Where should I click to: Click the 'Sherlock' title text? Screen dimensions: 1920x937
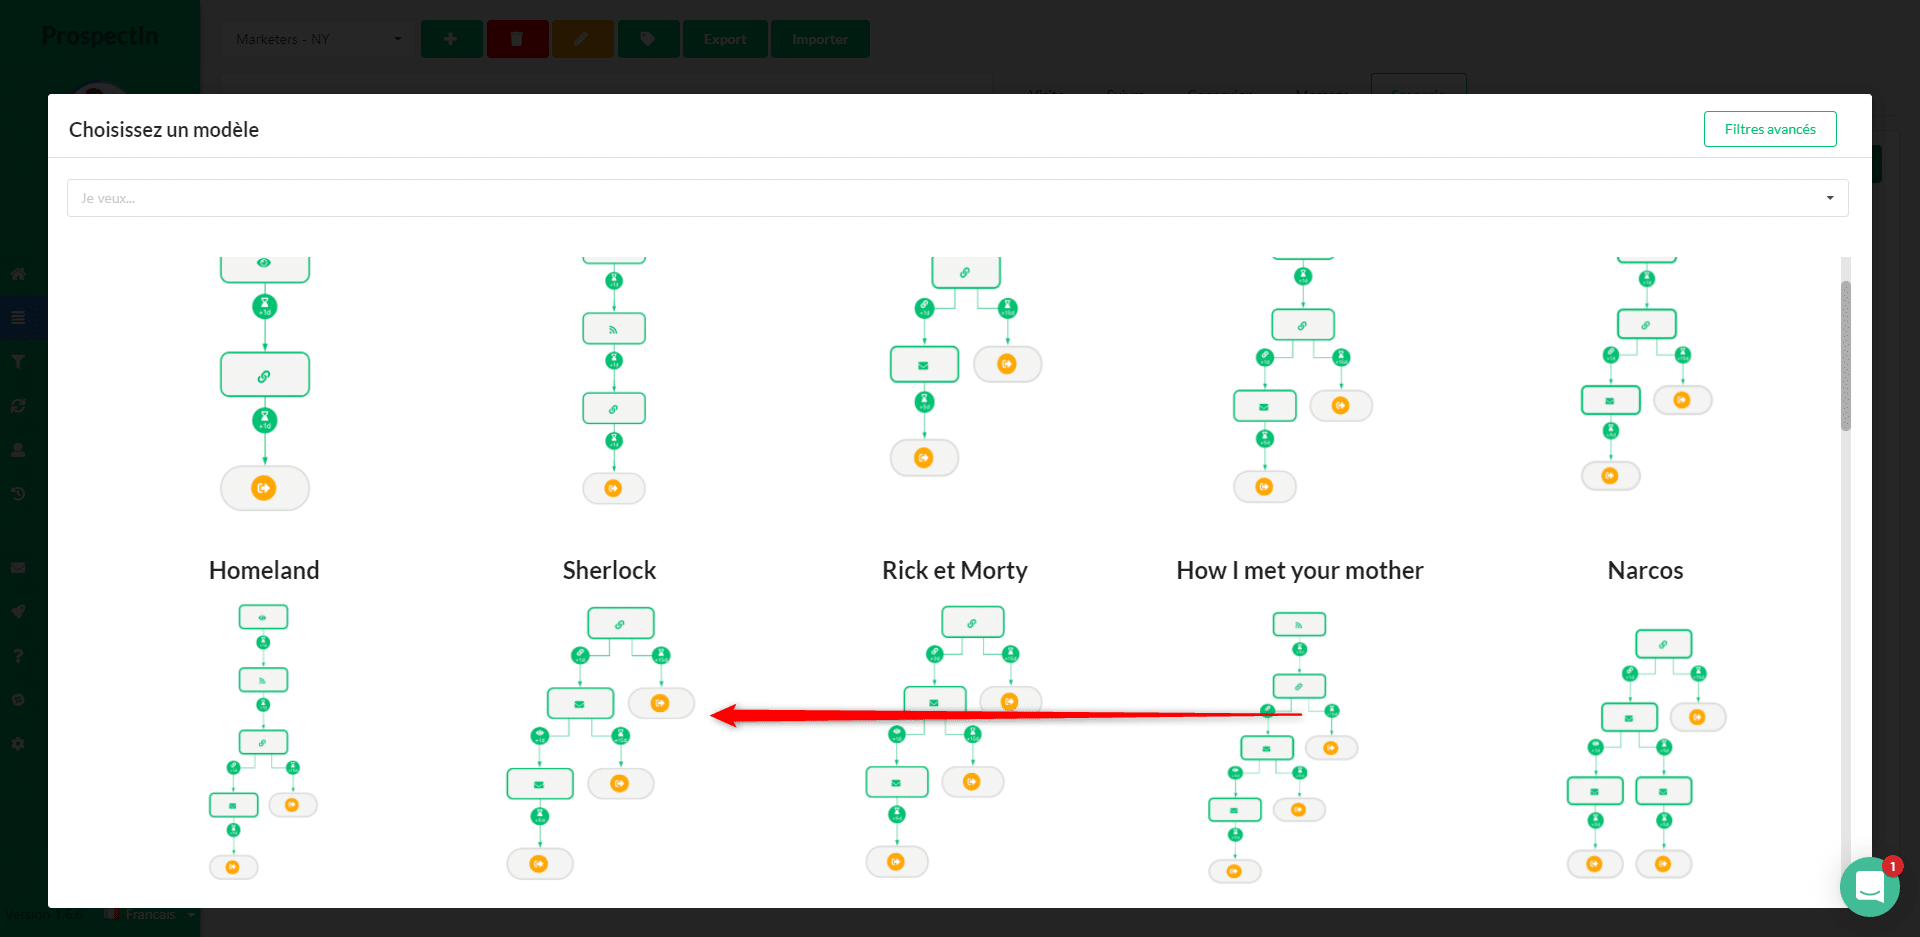[x=609, y=570]
